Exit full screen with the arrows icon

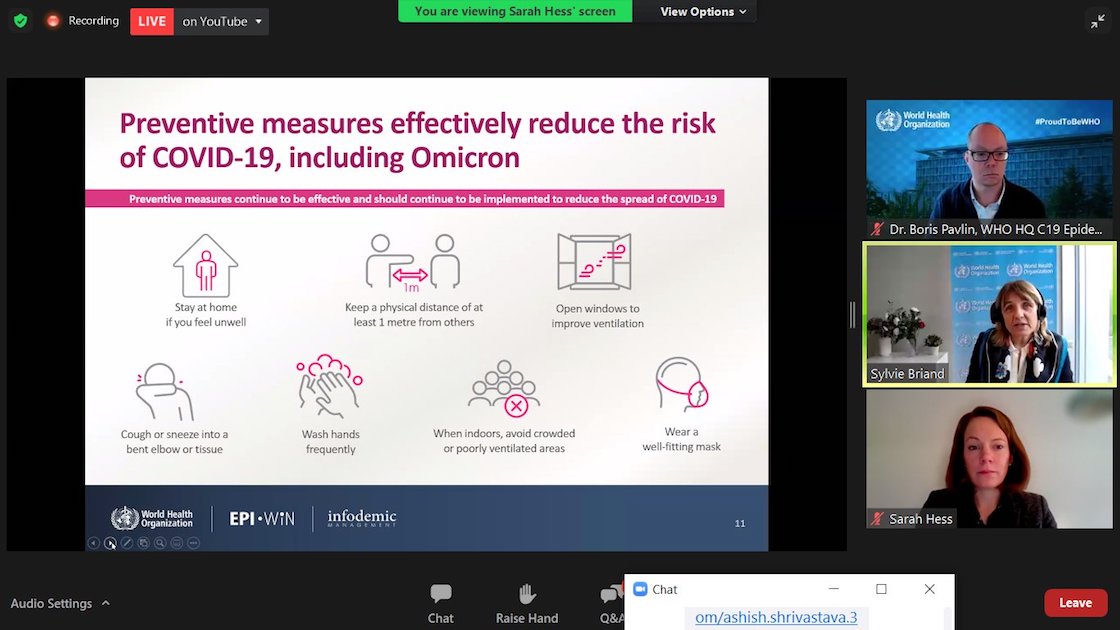tap(1098, 21)
